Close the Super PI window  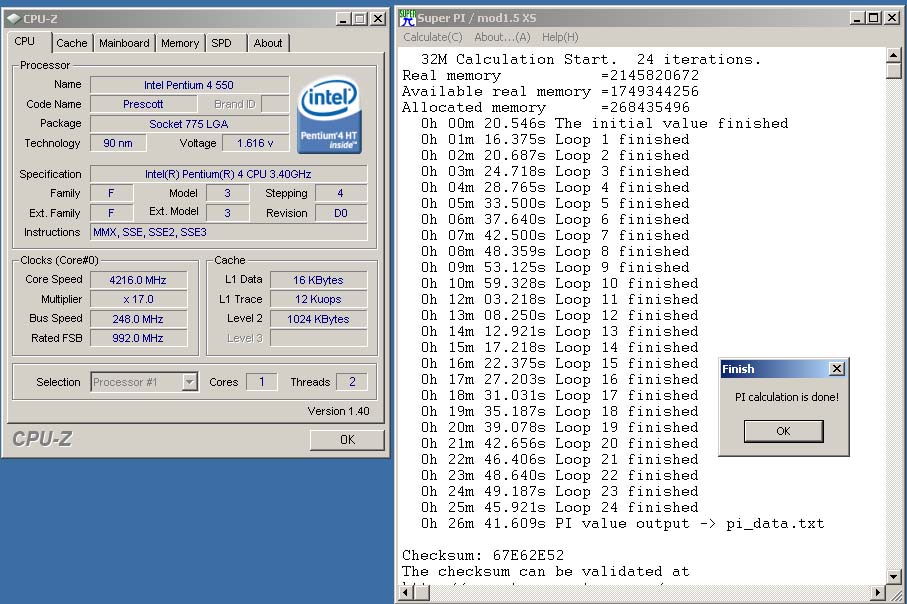[x=892, y=18]
